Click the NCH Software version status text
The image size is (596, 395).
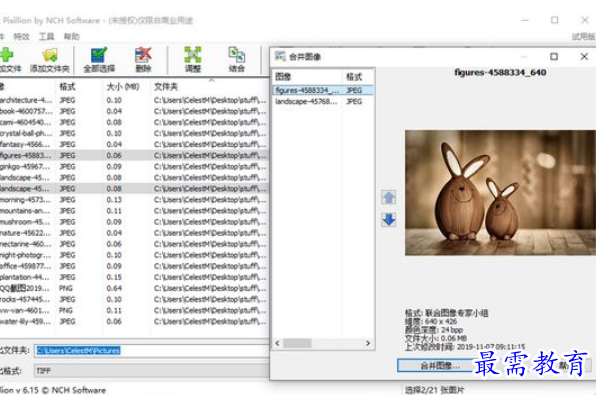53,390
